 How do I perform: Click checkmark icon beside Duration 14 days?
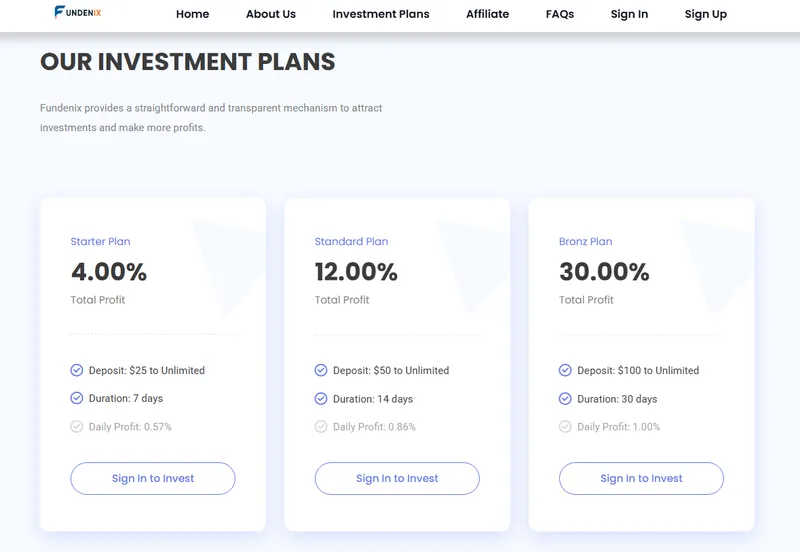[x=321, y=398]
